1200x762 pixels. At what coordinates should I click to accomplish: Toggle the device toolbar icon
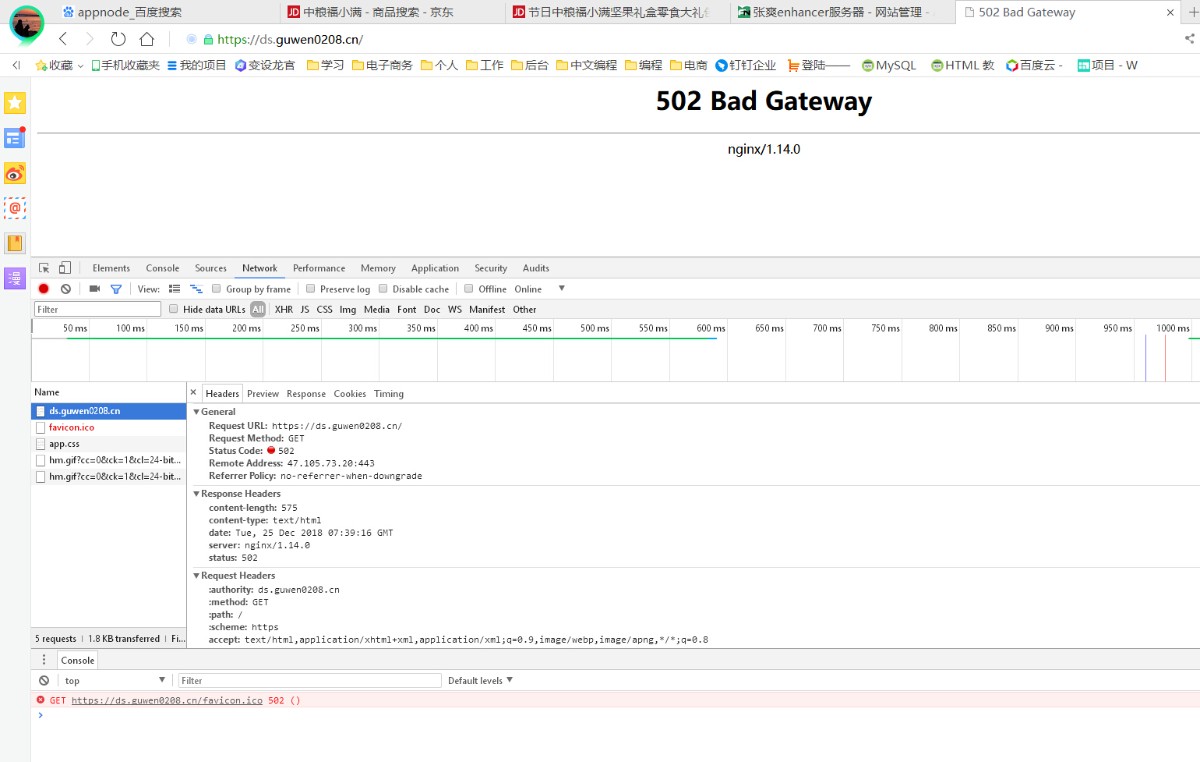point(65,268)
